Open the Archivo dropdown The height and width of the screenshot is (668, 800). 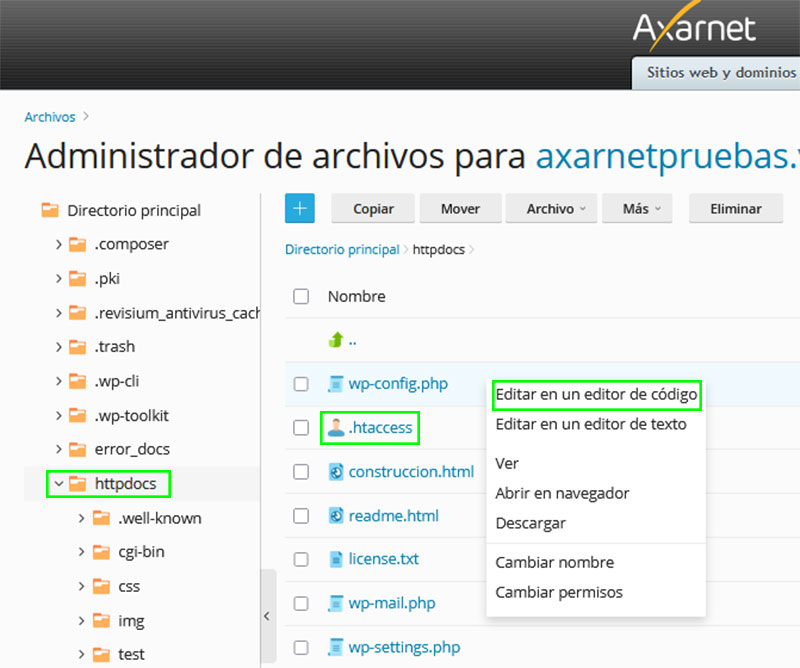pyautogui.click(x=551, y=208)
